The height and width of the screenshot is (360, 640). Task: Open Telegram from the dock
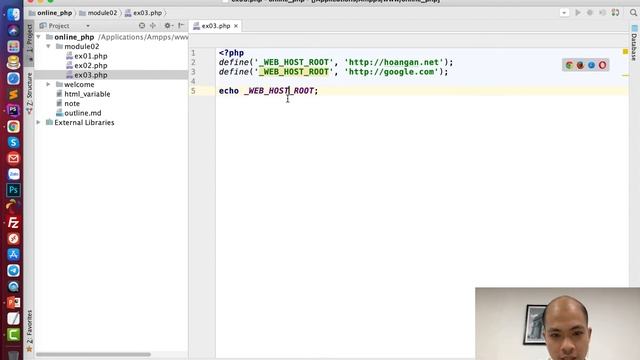pos(13,270)
